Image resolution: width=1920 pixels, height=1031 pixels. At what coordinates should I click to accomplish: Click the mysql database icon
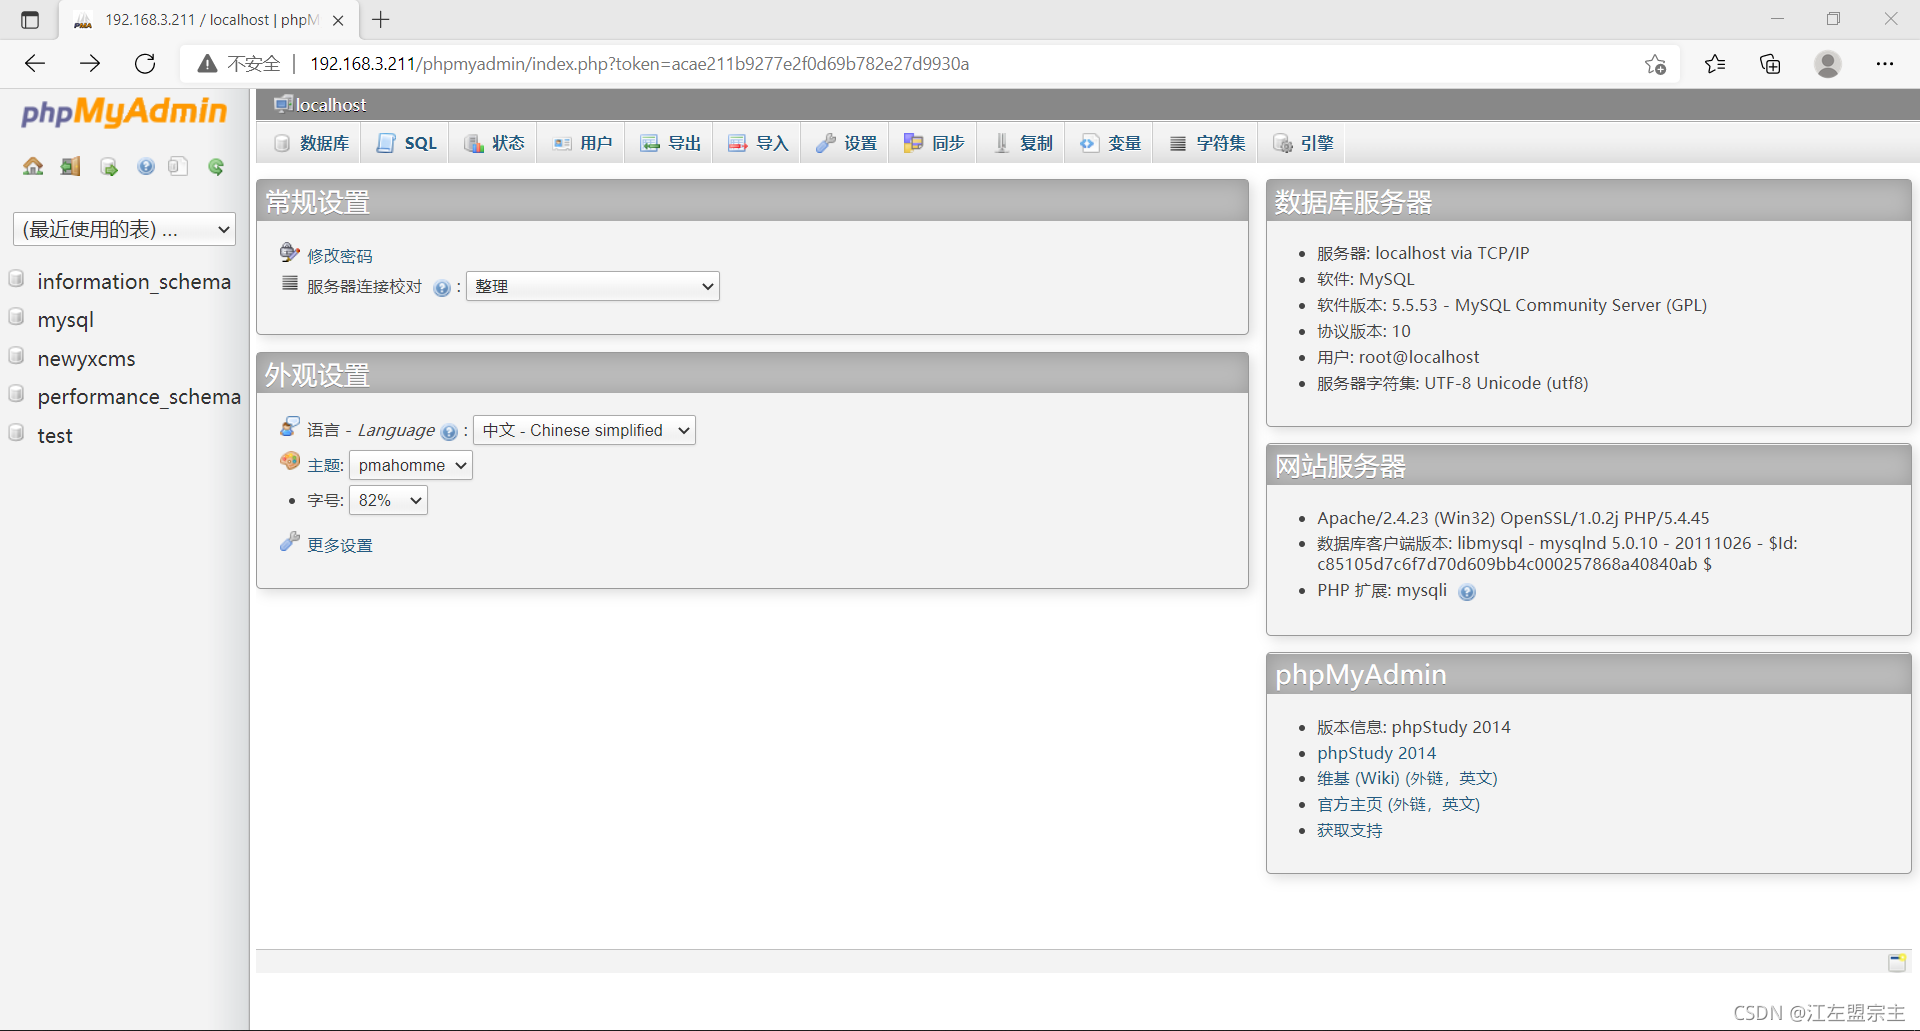pos(17,317)
